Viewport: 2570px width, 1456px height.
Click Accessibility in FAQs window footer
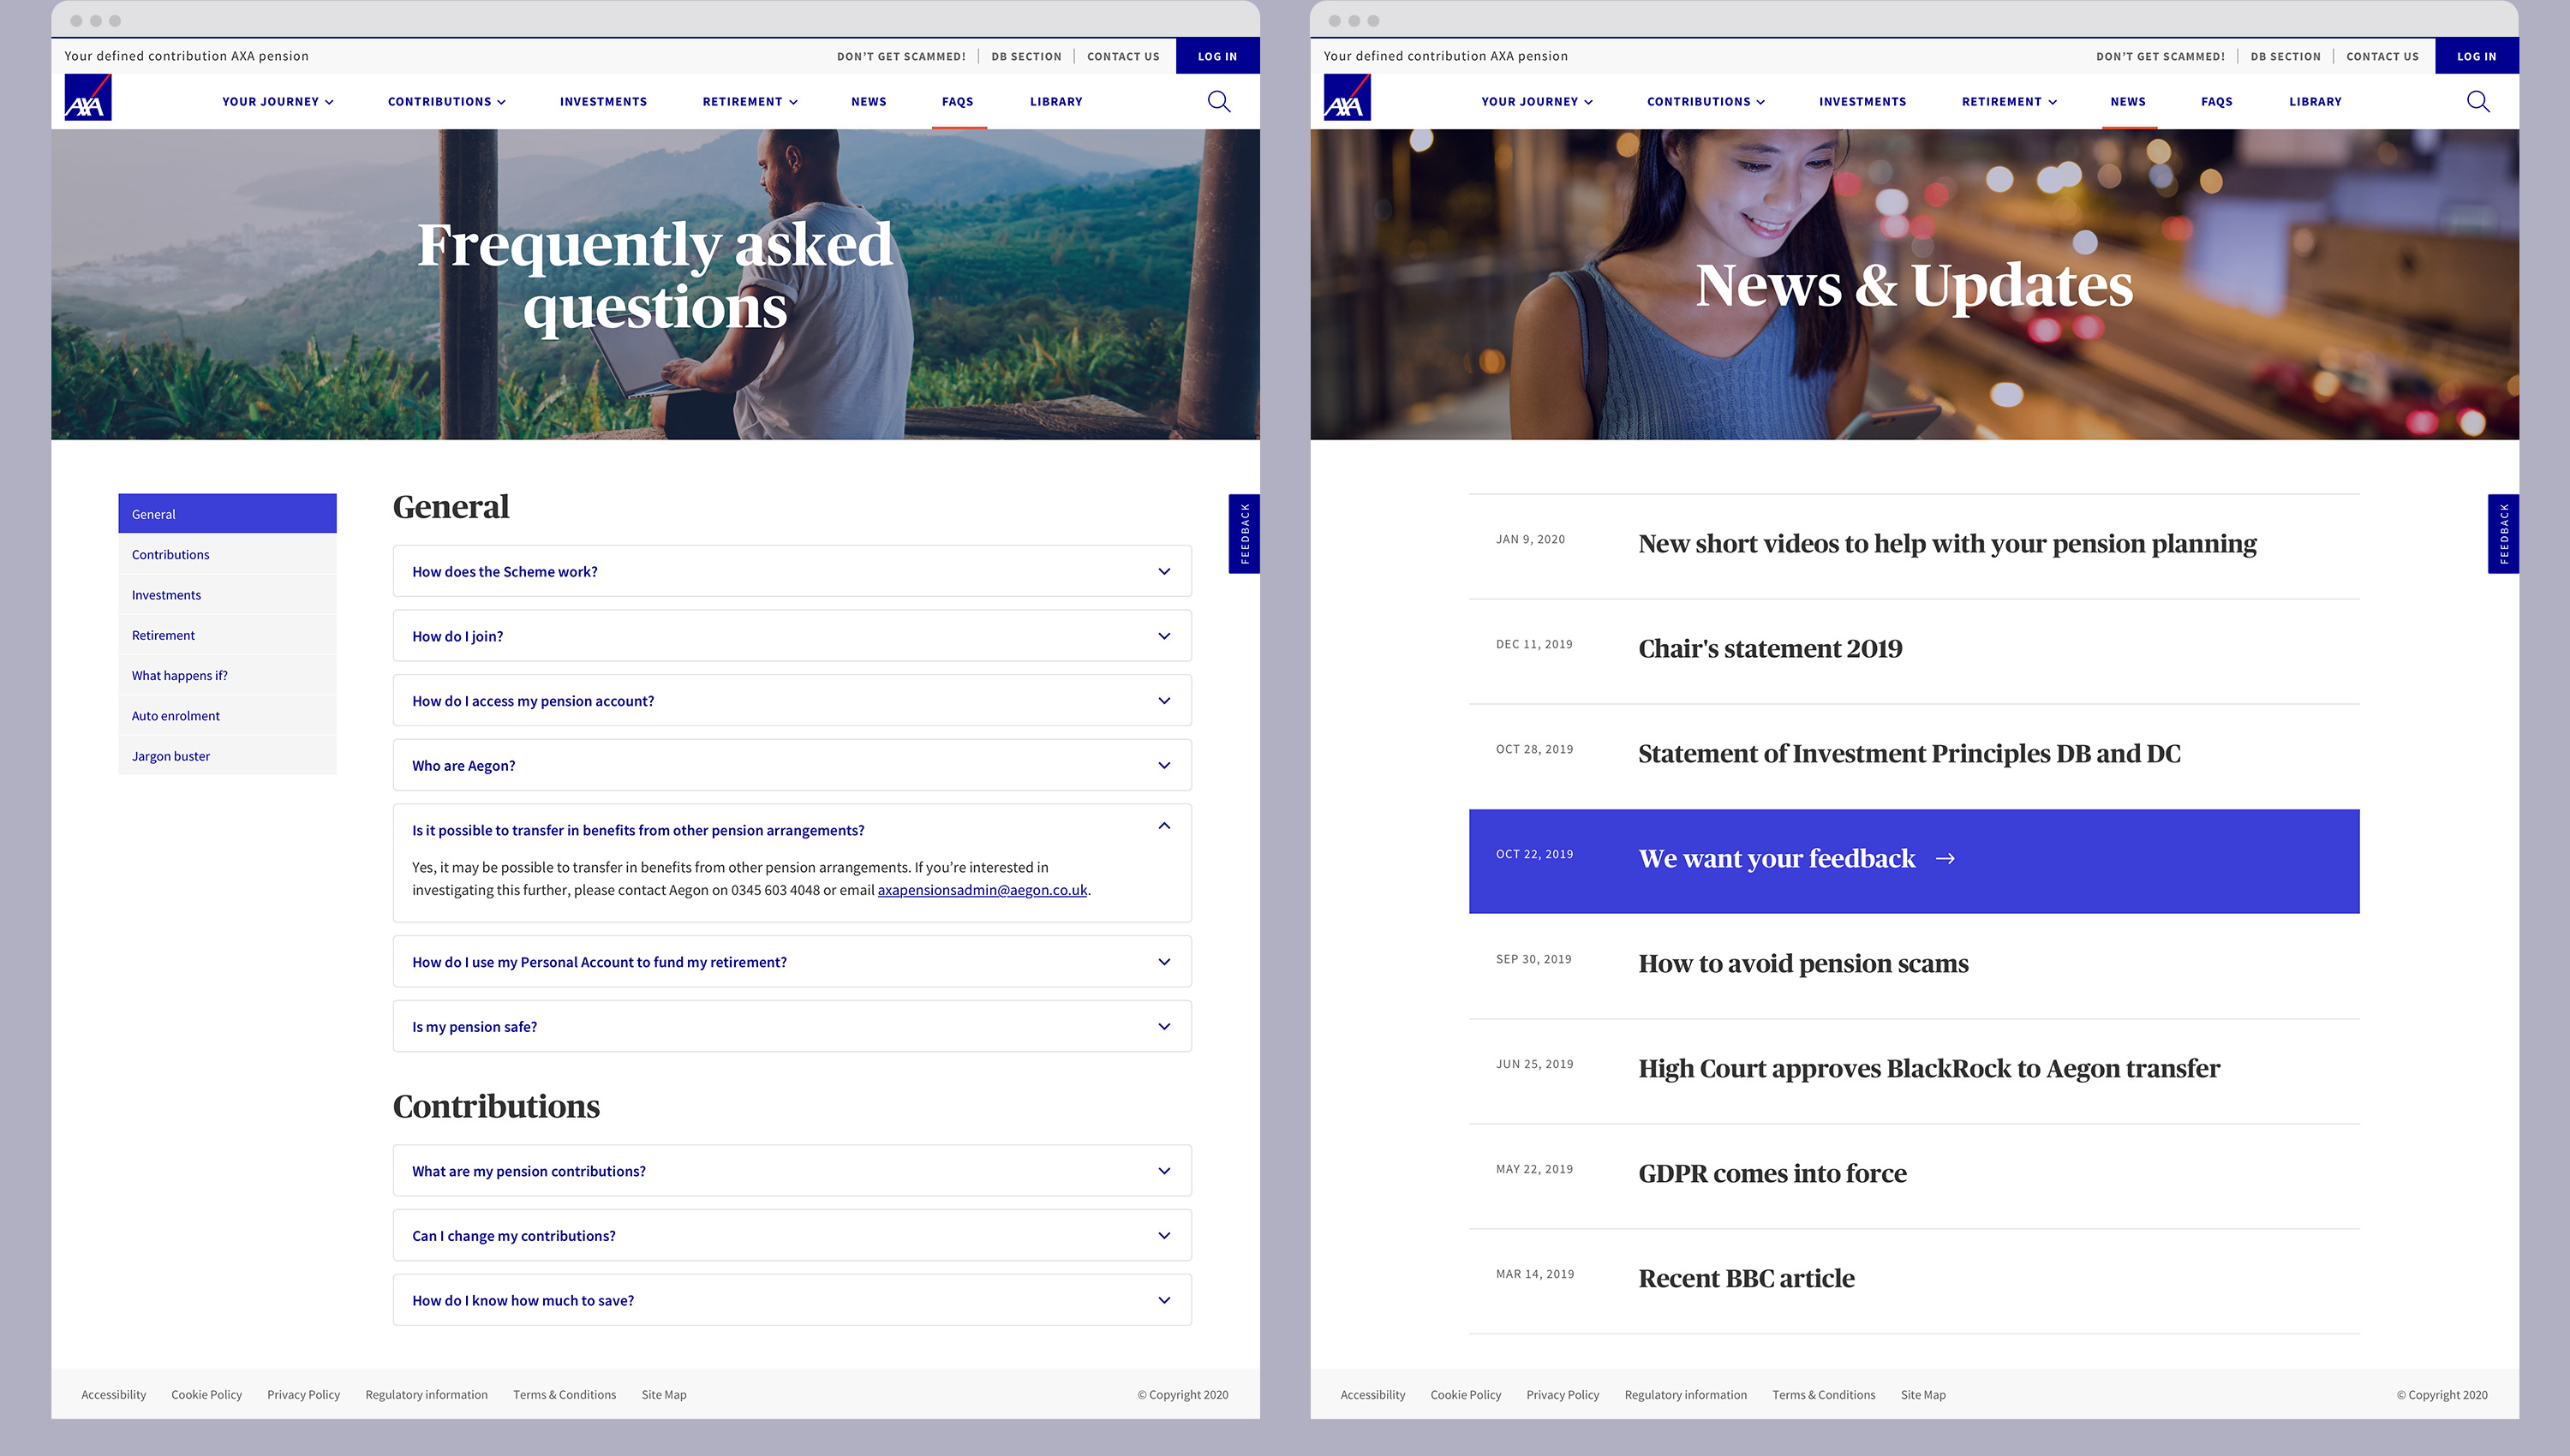(113, 1395)
